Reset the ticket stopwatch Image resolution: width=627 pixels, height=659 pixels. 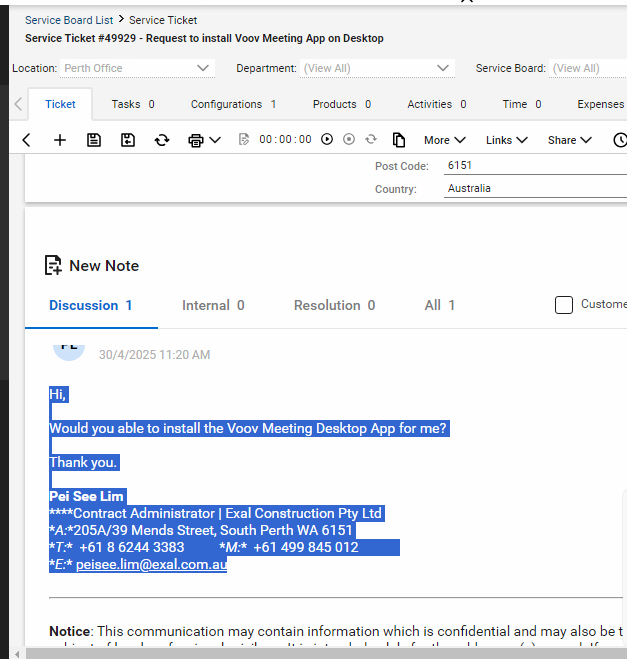(x=371, y=139)
